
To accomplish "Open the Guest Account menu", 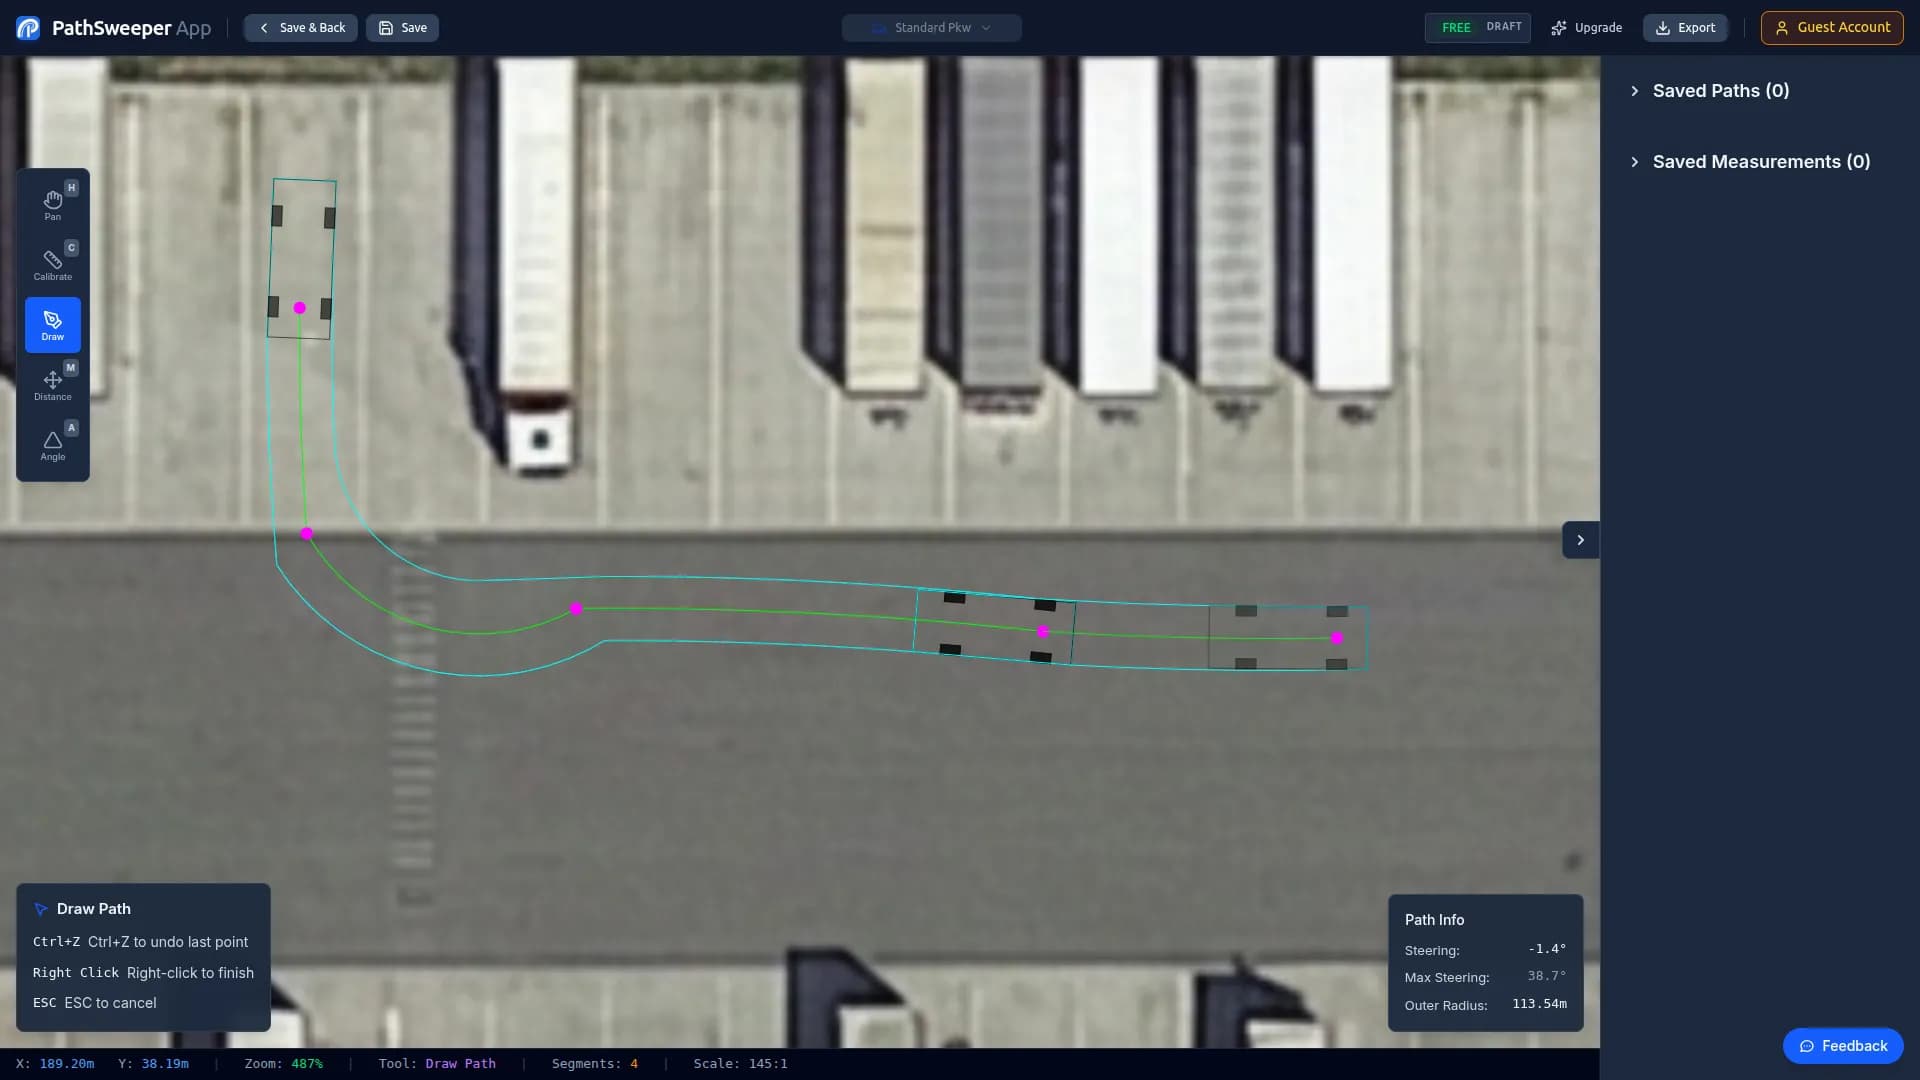I will click(x=1831, y=27).
